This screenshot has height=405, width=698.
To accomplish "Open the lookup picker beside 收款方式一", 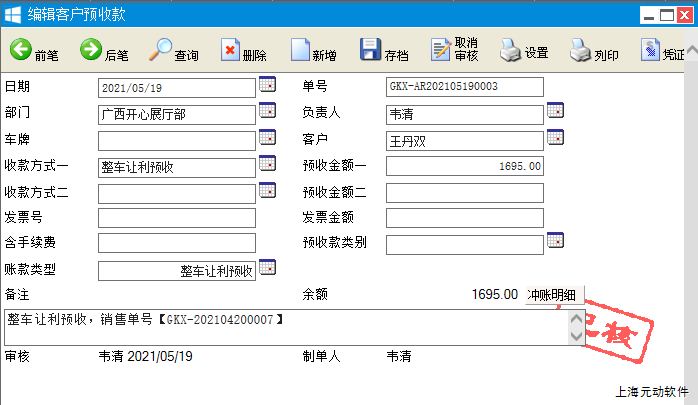I will point(267,163).
